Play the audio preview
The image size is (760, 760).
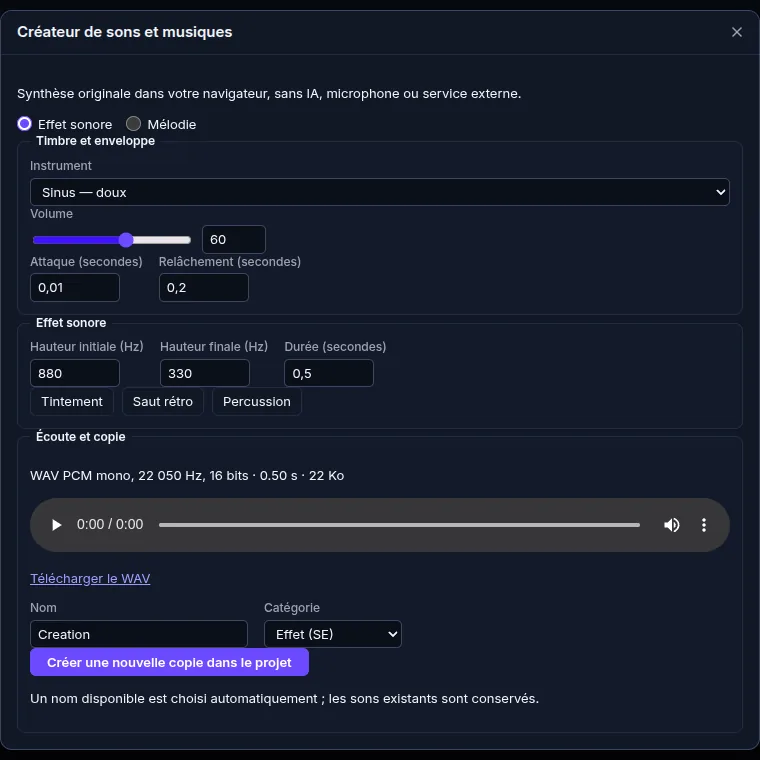click(56, 525)
